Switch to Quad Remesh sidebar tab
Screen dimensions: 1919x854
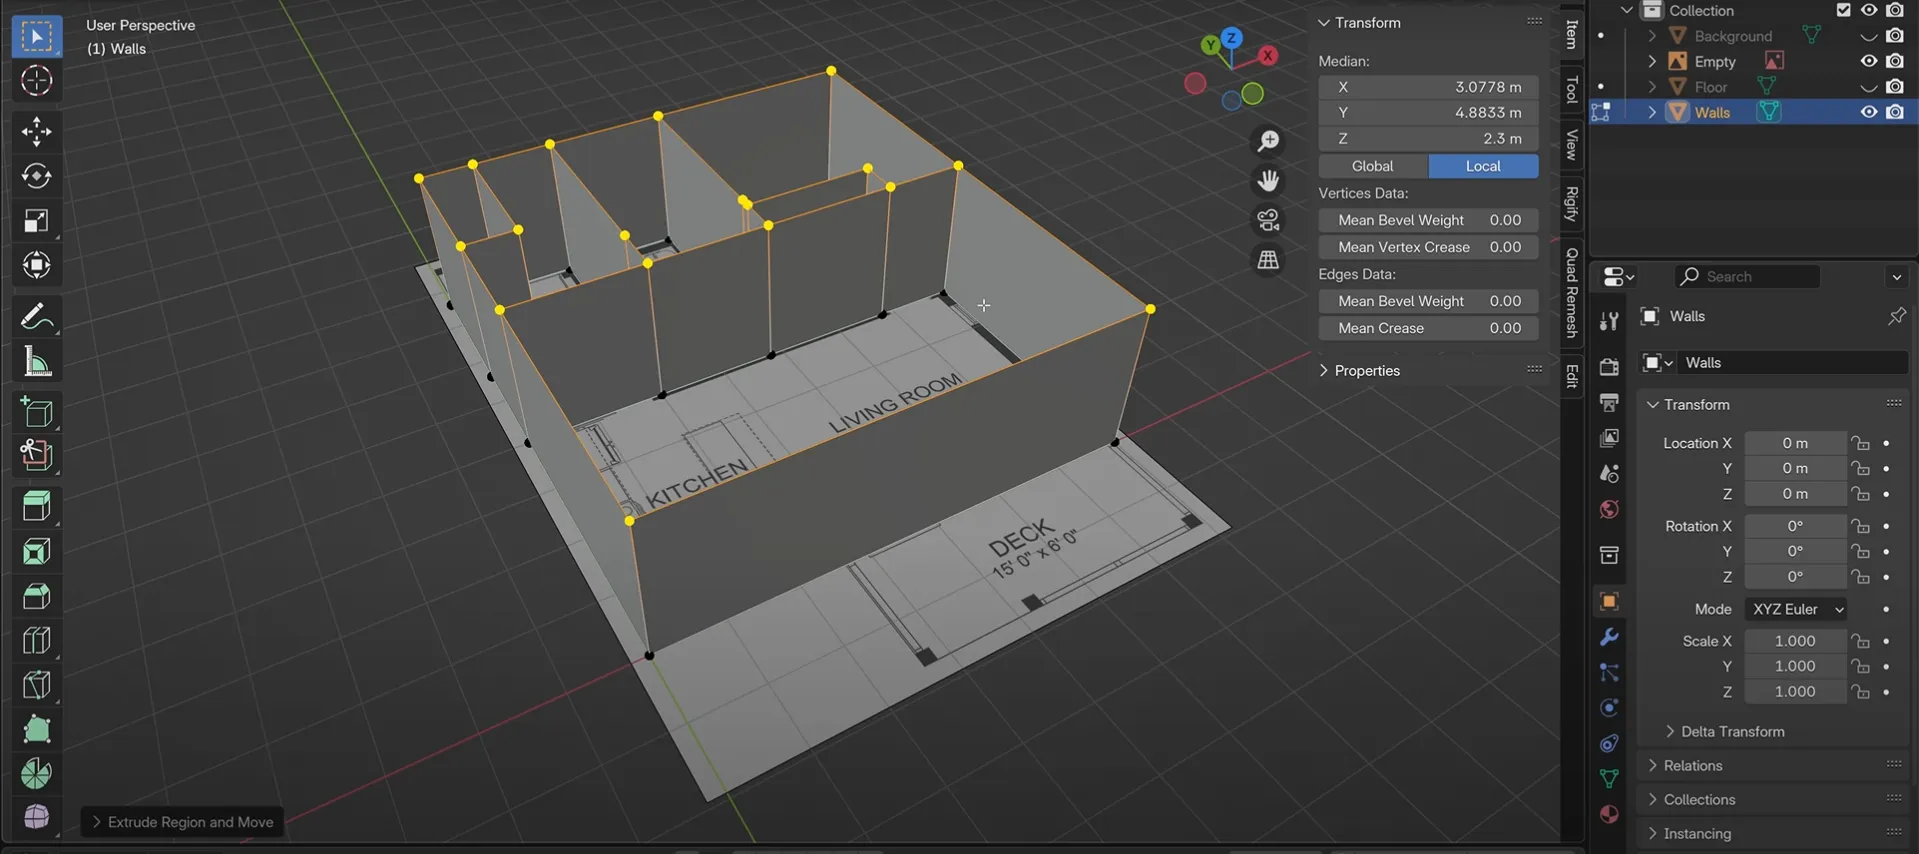pyautogui.click(x=1571, y=292)
